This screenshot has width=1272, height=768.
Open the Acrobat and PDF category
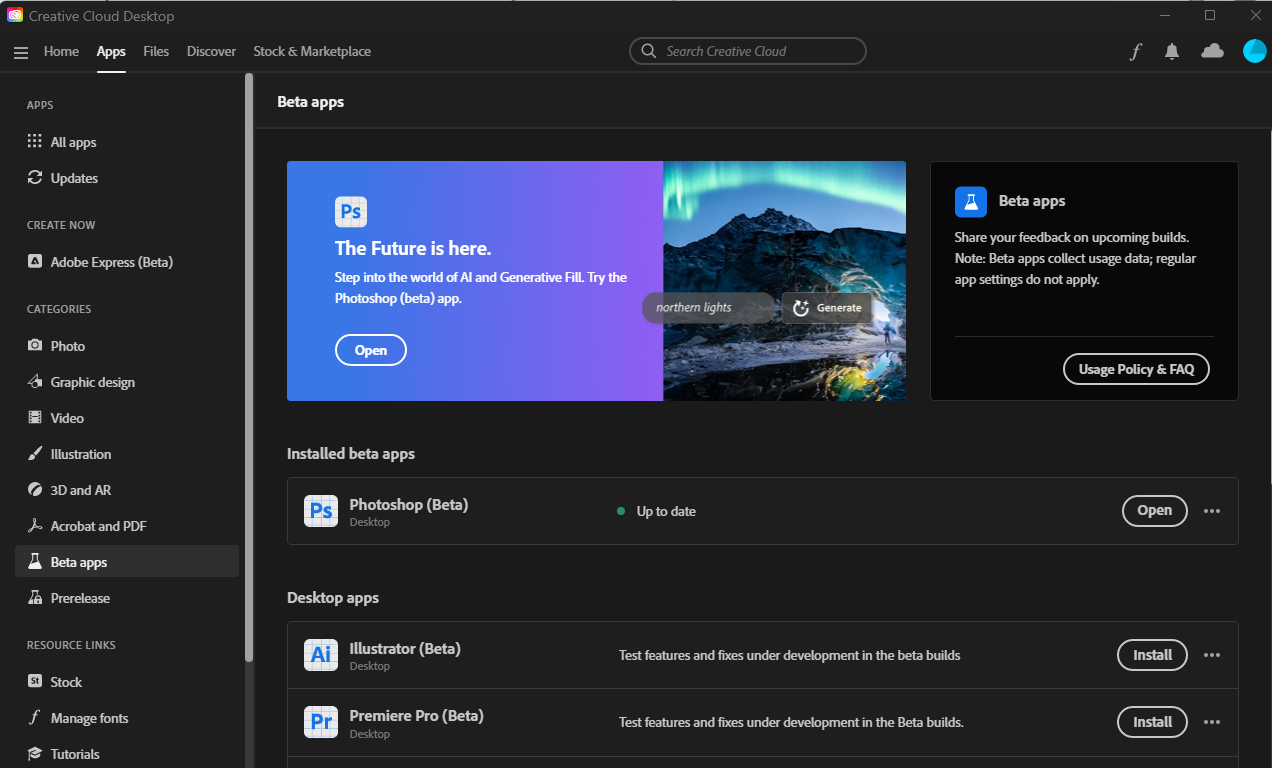[x=98, y=525]
